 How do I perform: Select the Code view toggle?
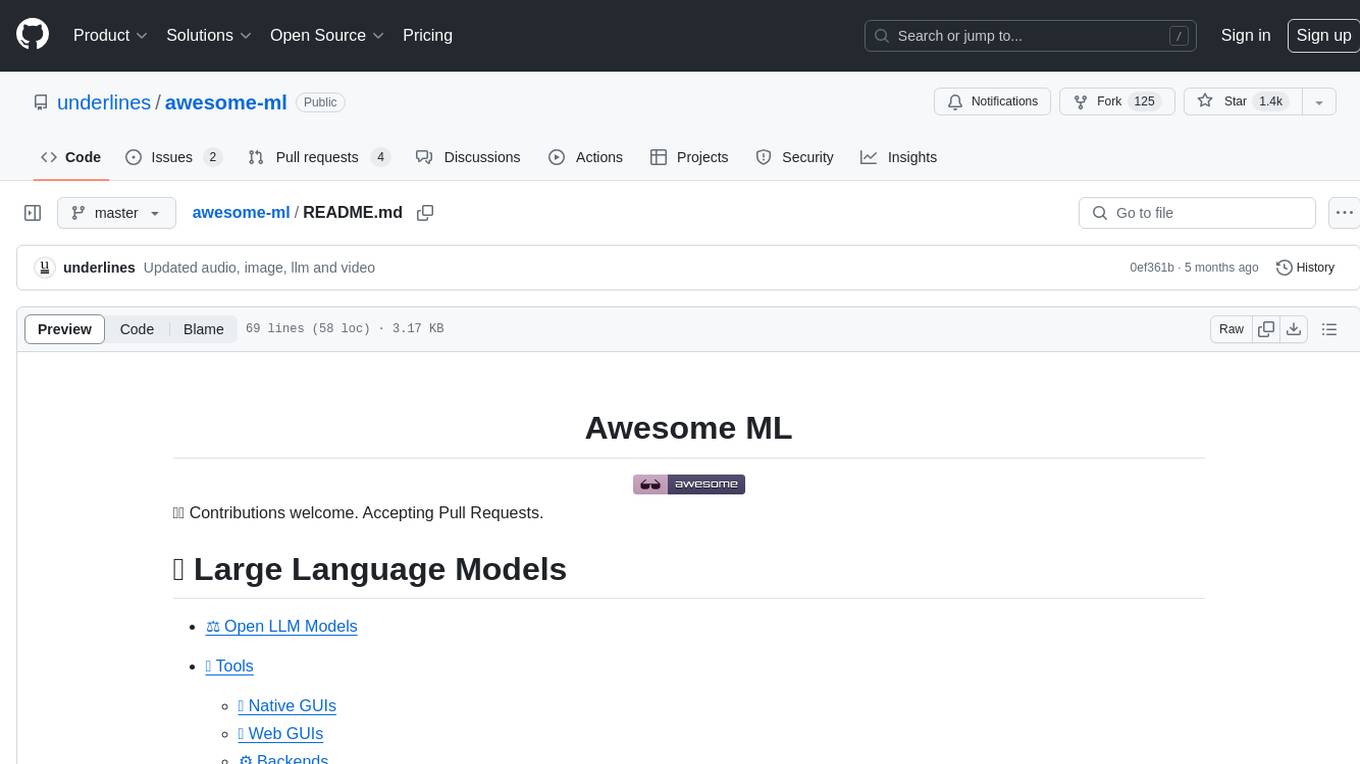click(x=137, y=329)
